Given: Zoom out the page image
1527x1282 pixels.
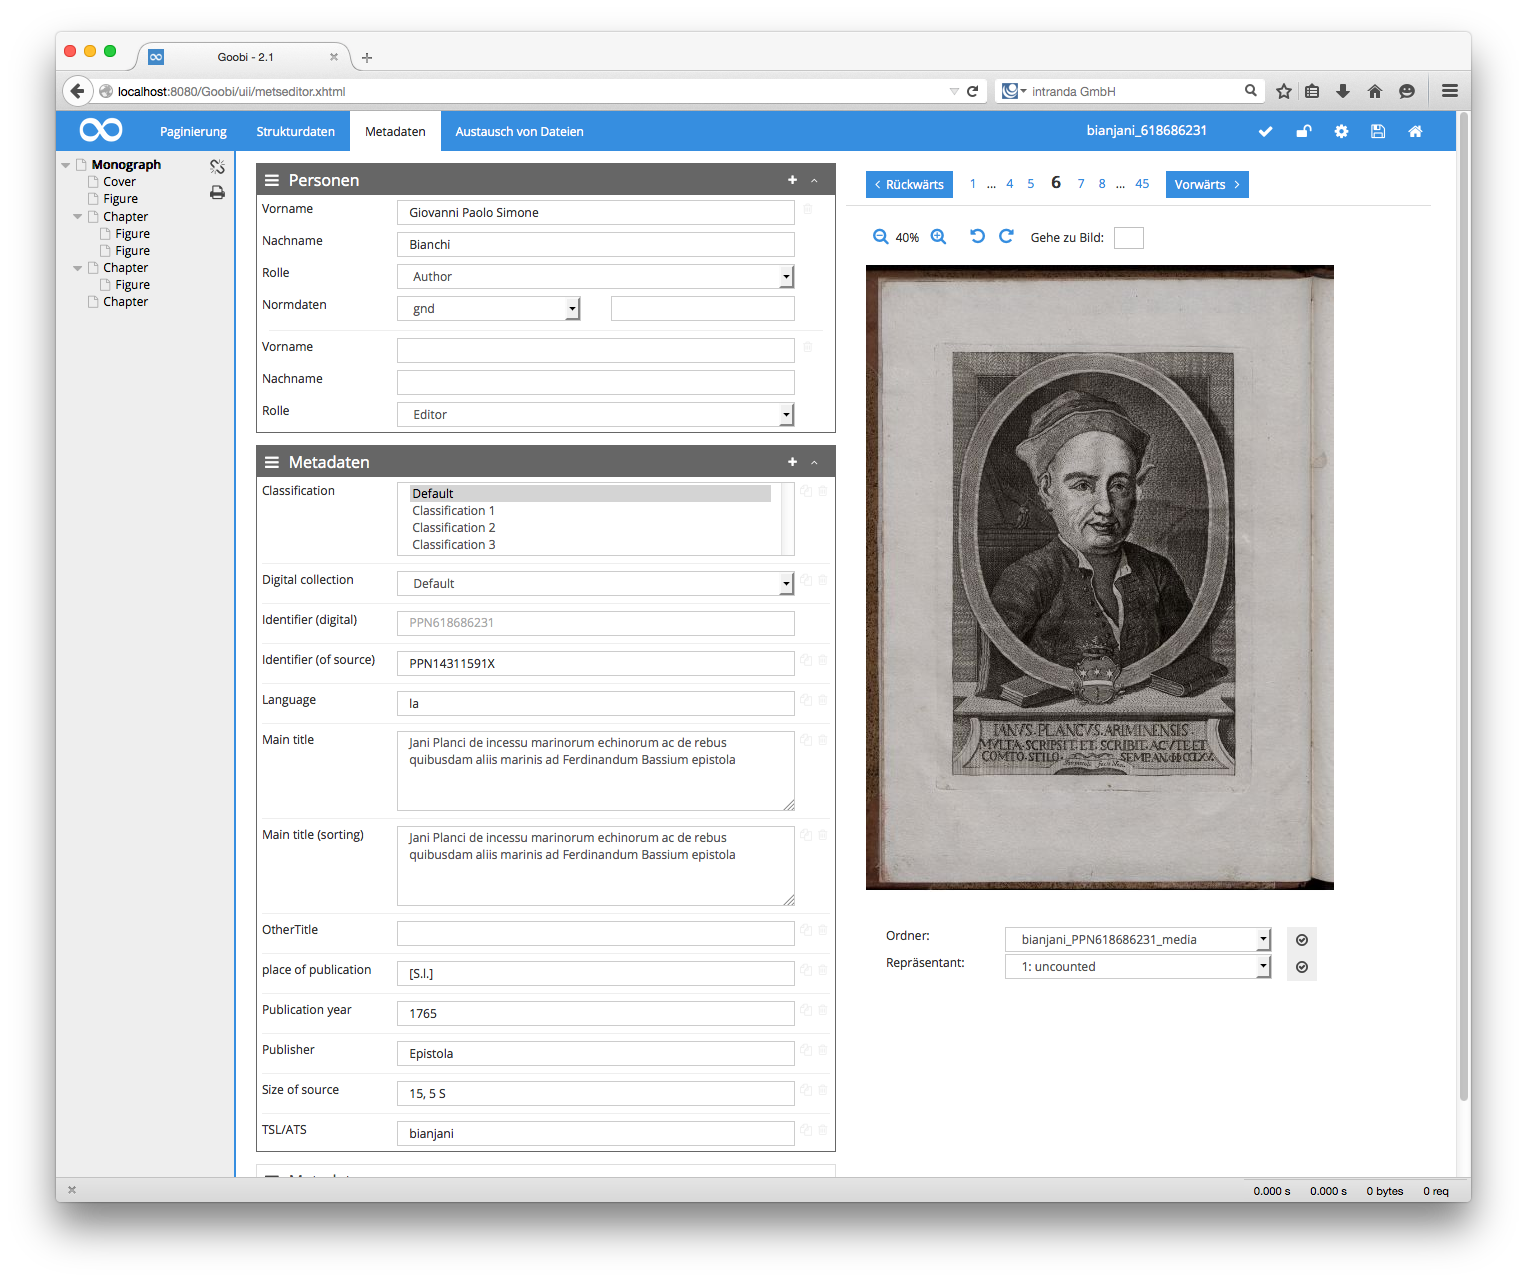Looking at the screenshot, I should pos(880,237).
